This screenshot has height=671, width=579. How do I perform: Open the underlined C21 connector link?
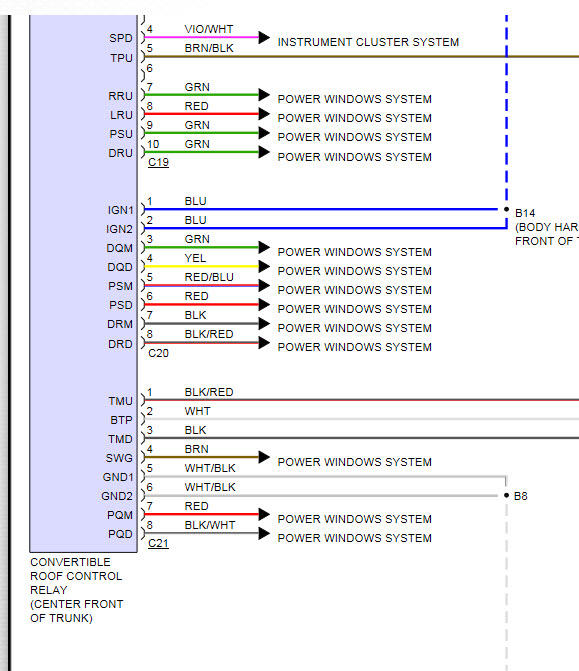click(x=158, y=543)
